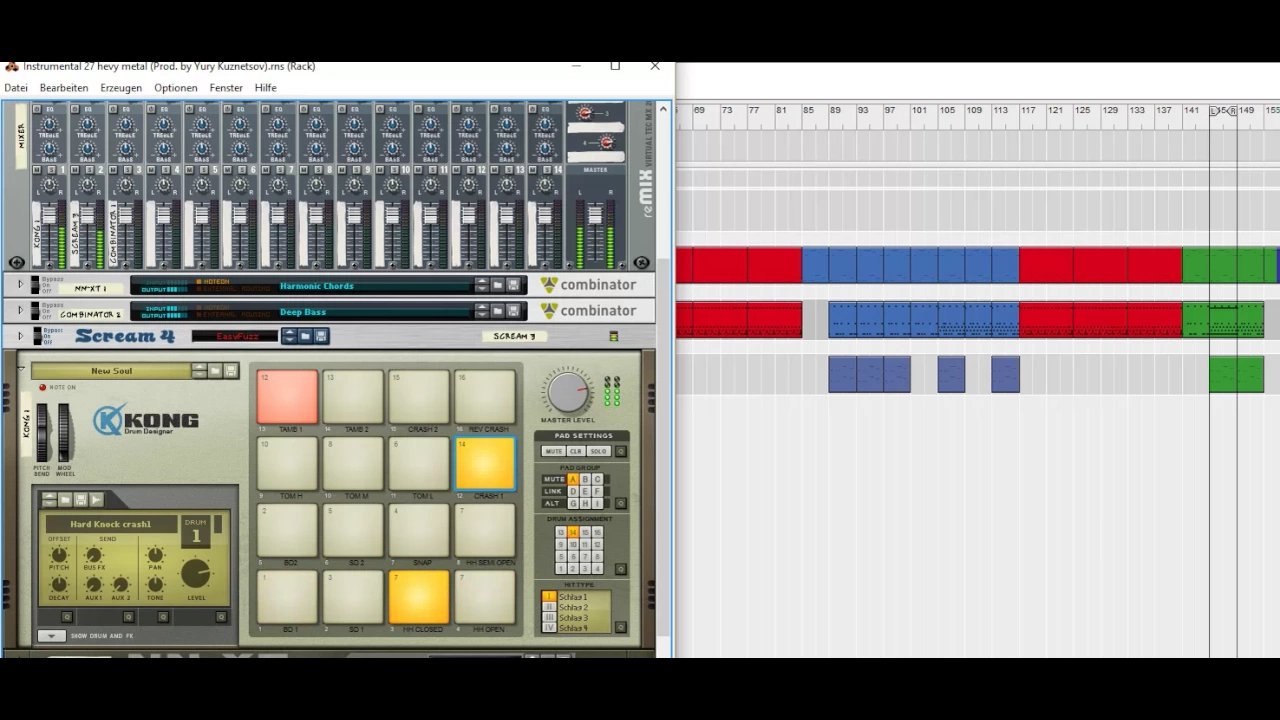Enable pad group Link D
This screenshot has width=1280, height=720.
pos(573,491)
